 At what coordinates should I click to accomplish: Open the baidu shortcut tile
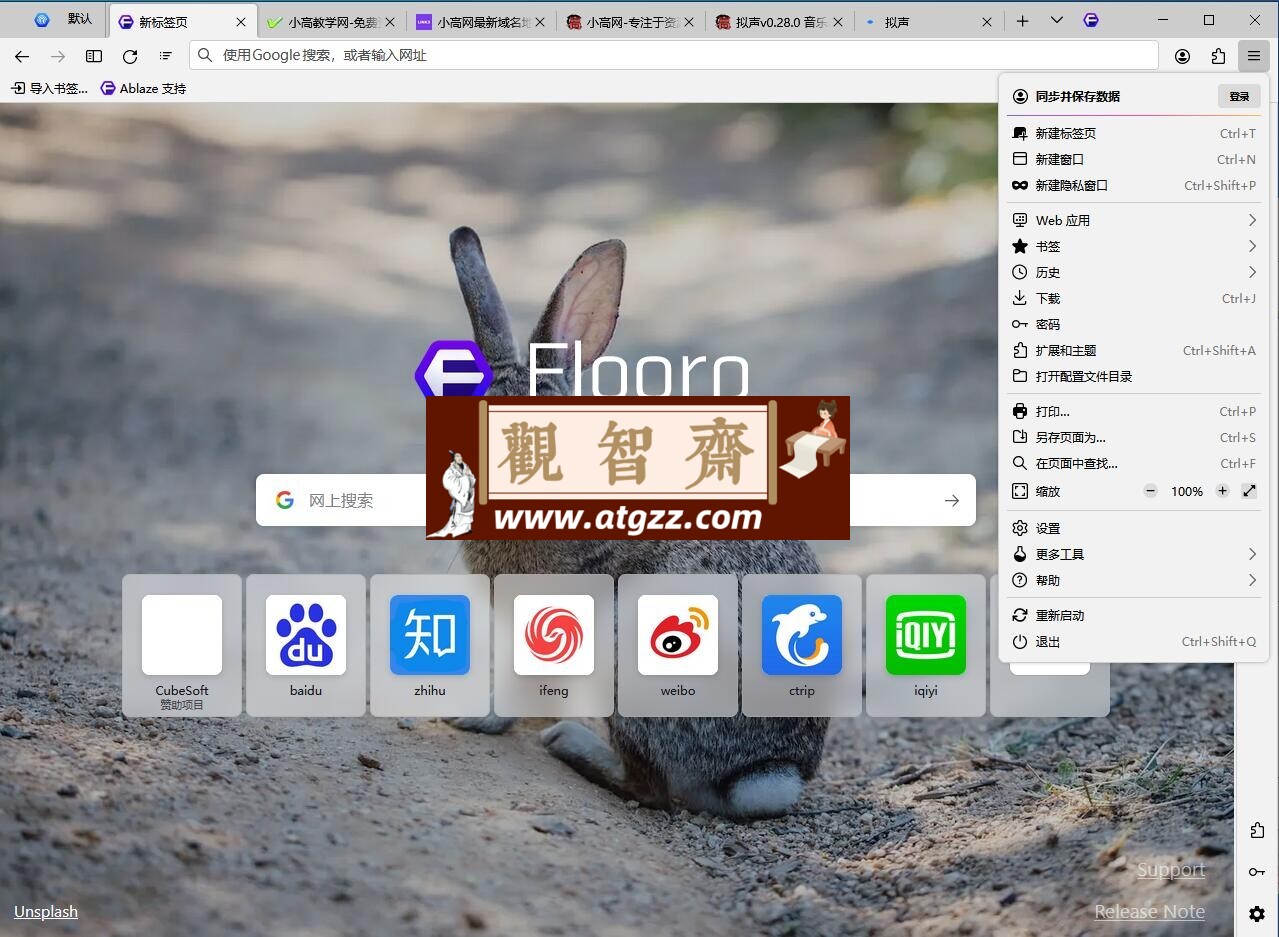point(306,645)
